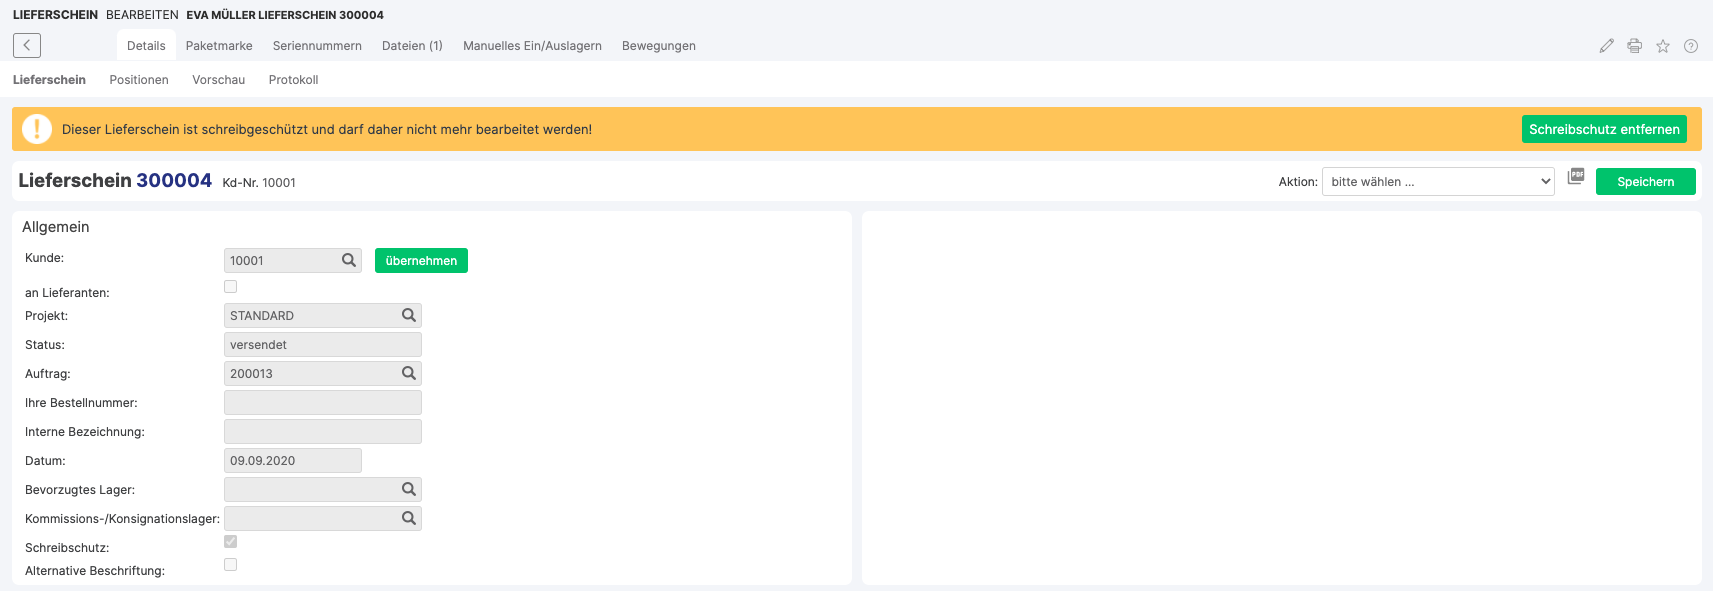Click the back arrow button
Screen dimensions: 1713x591
[x=27, y=45]
